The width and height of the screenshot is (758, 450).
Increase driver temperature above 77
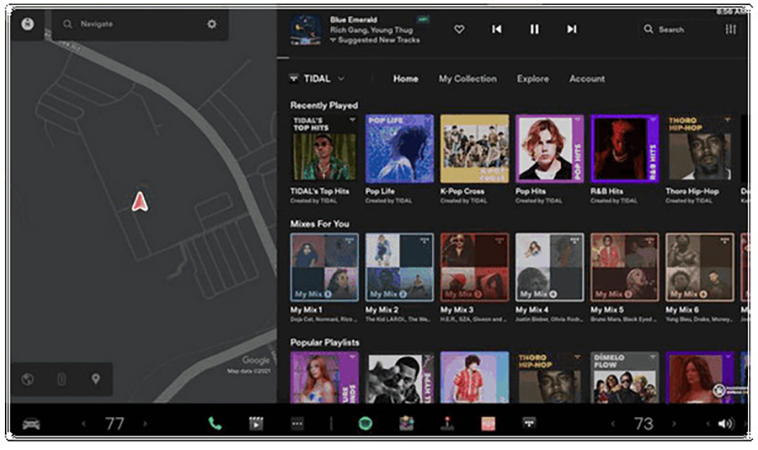145,424
